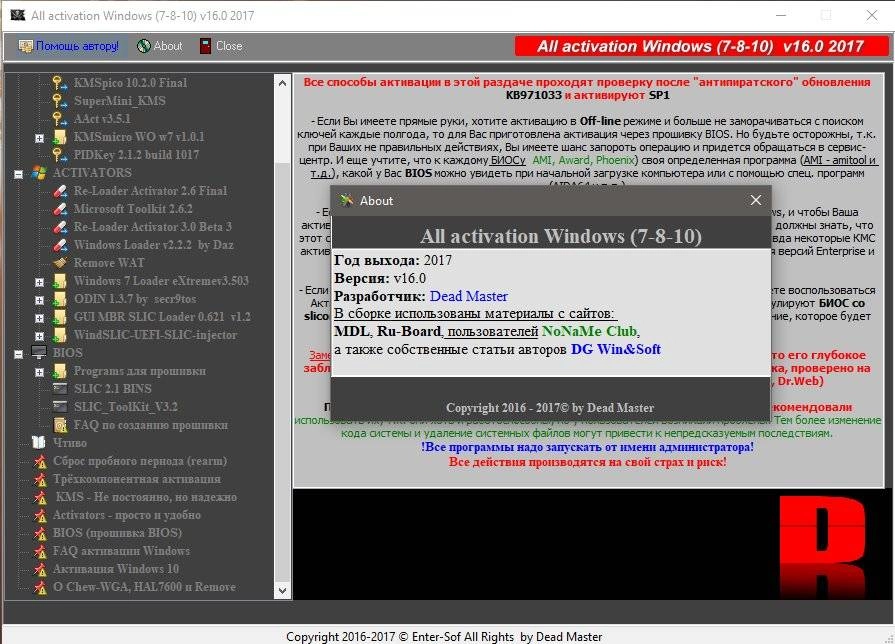
Task: Click the tree scrollbar down arrow
Action: coord(283,590)
